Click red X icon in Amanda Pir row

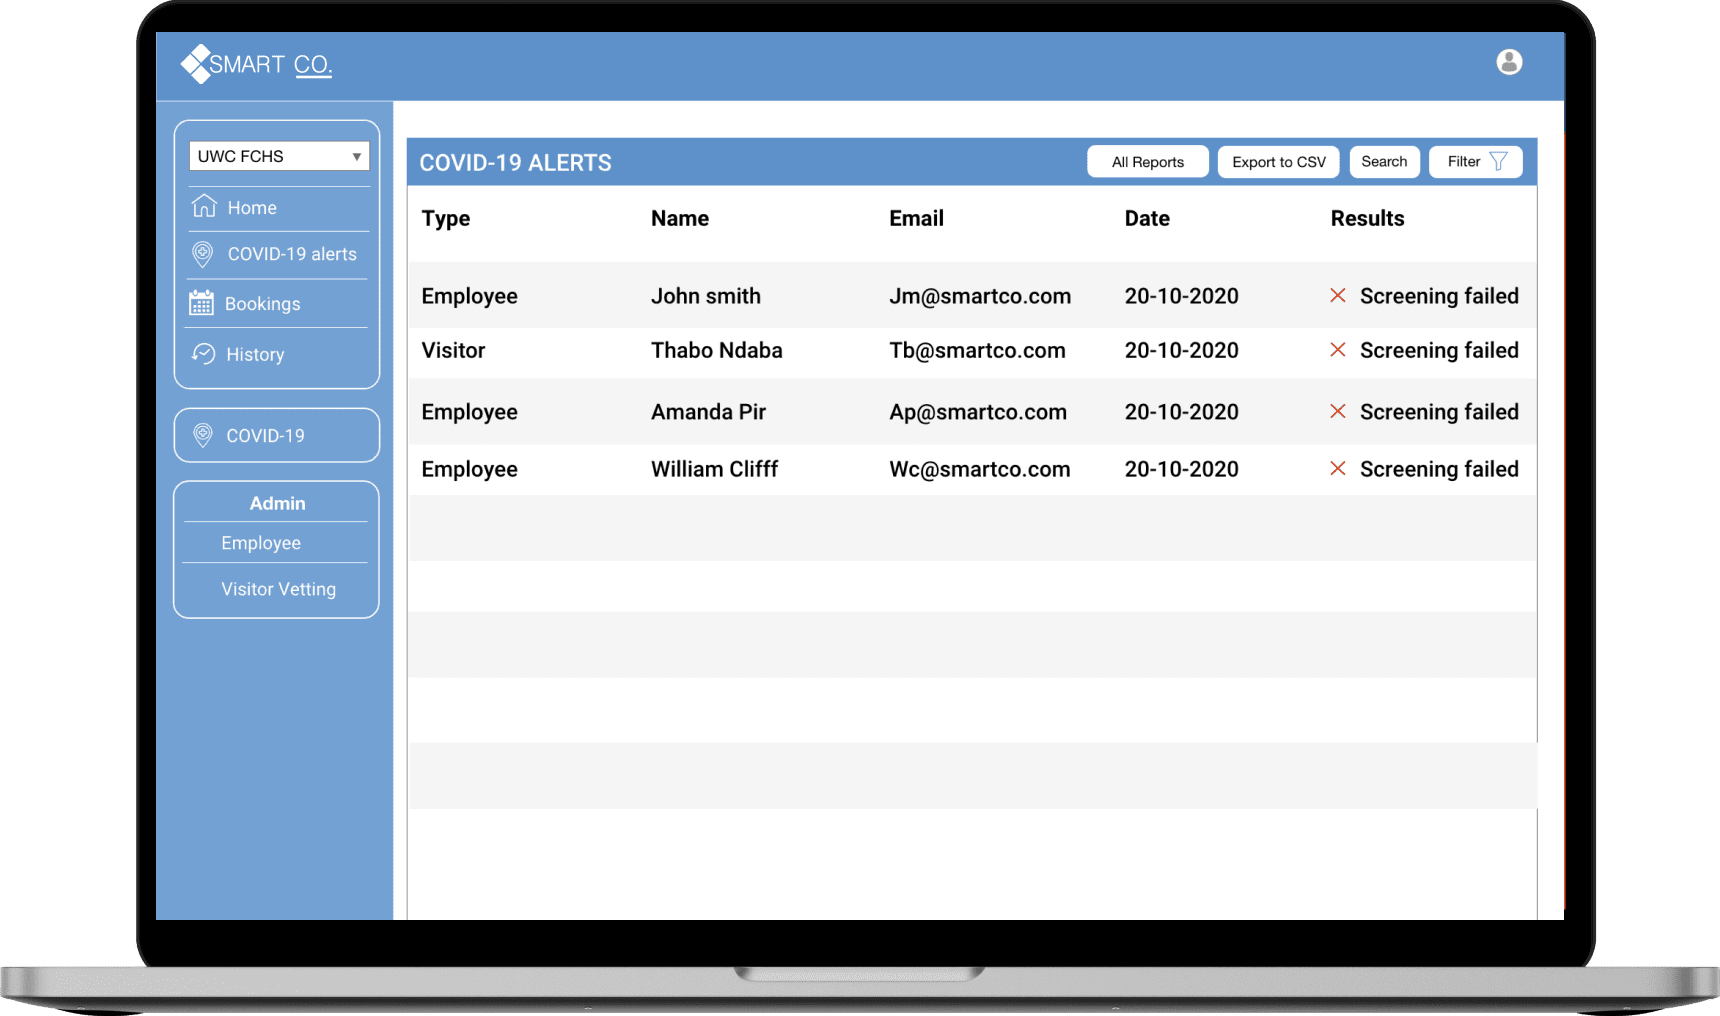(x=1337, y=412)
